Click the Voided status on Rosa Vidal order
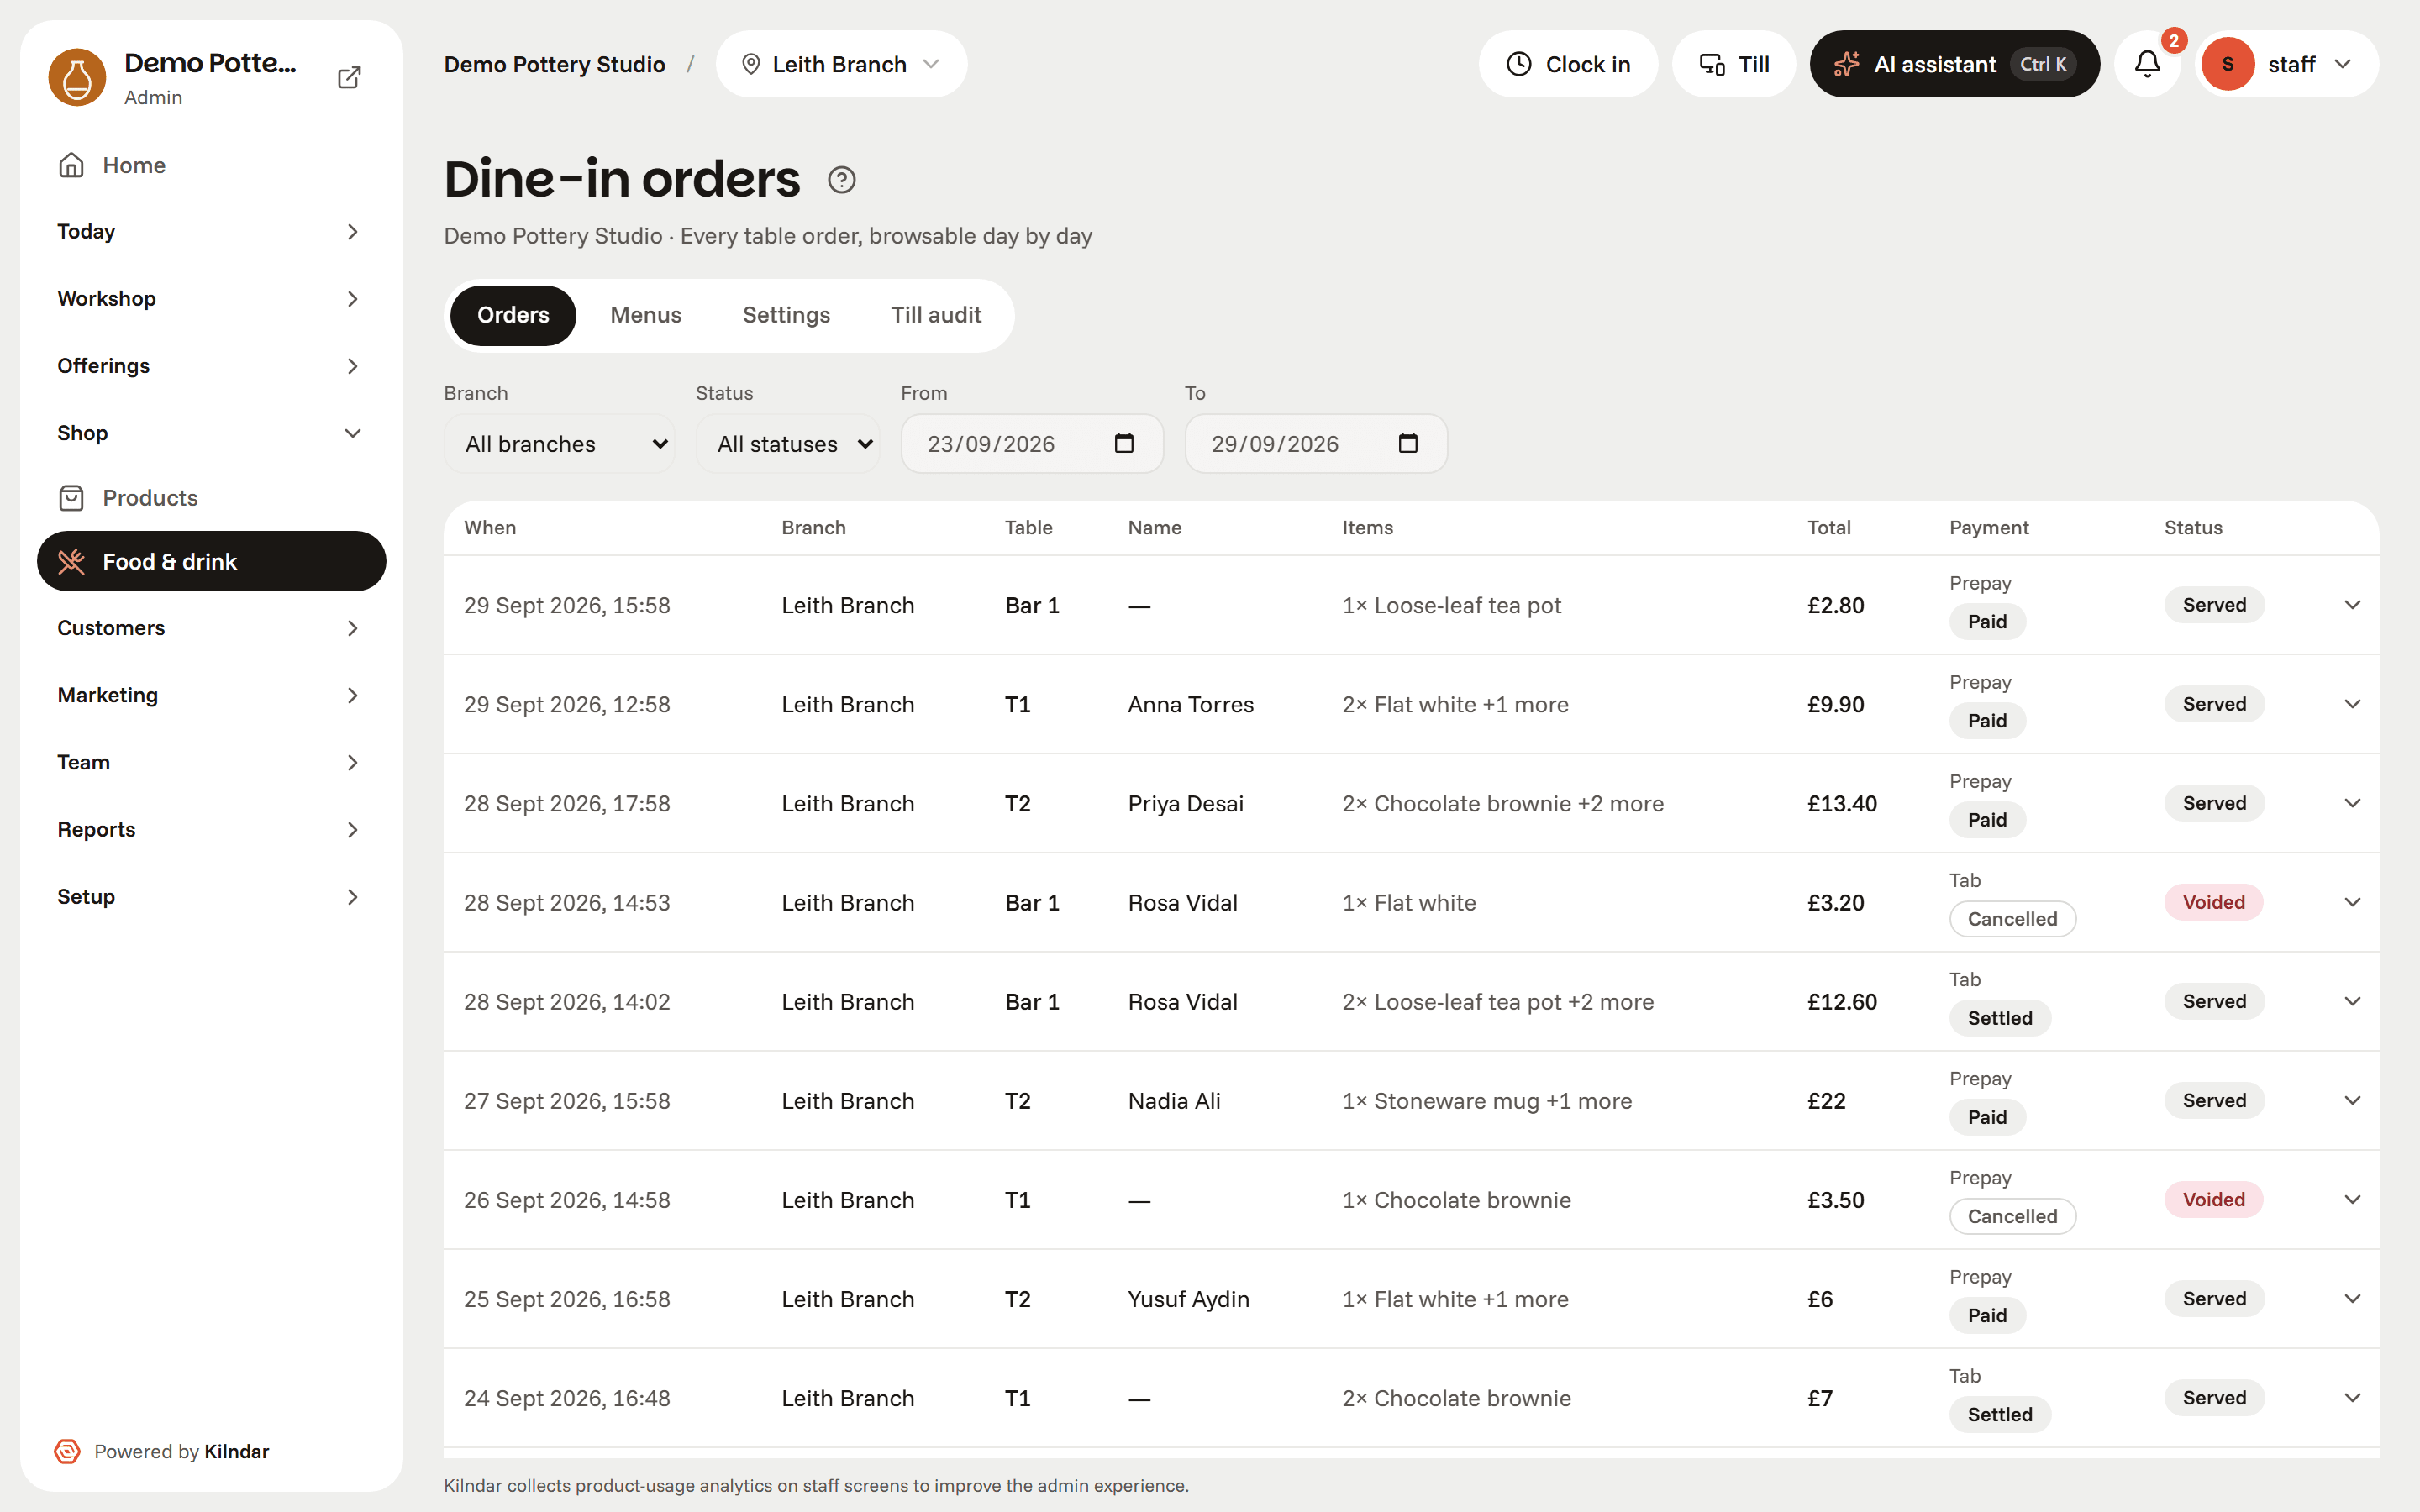The width and height of the screenshot is (2420, 1512). [2214, 902]
